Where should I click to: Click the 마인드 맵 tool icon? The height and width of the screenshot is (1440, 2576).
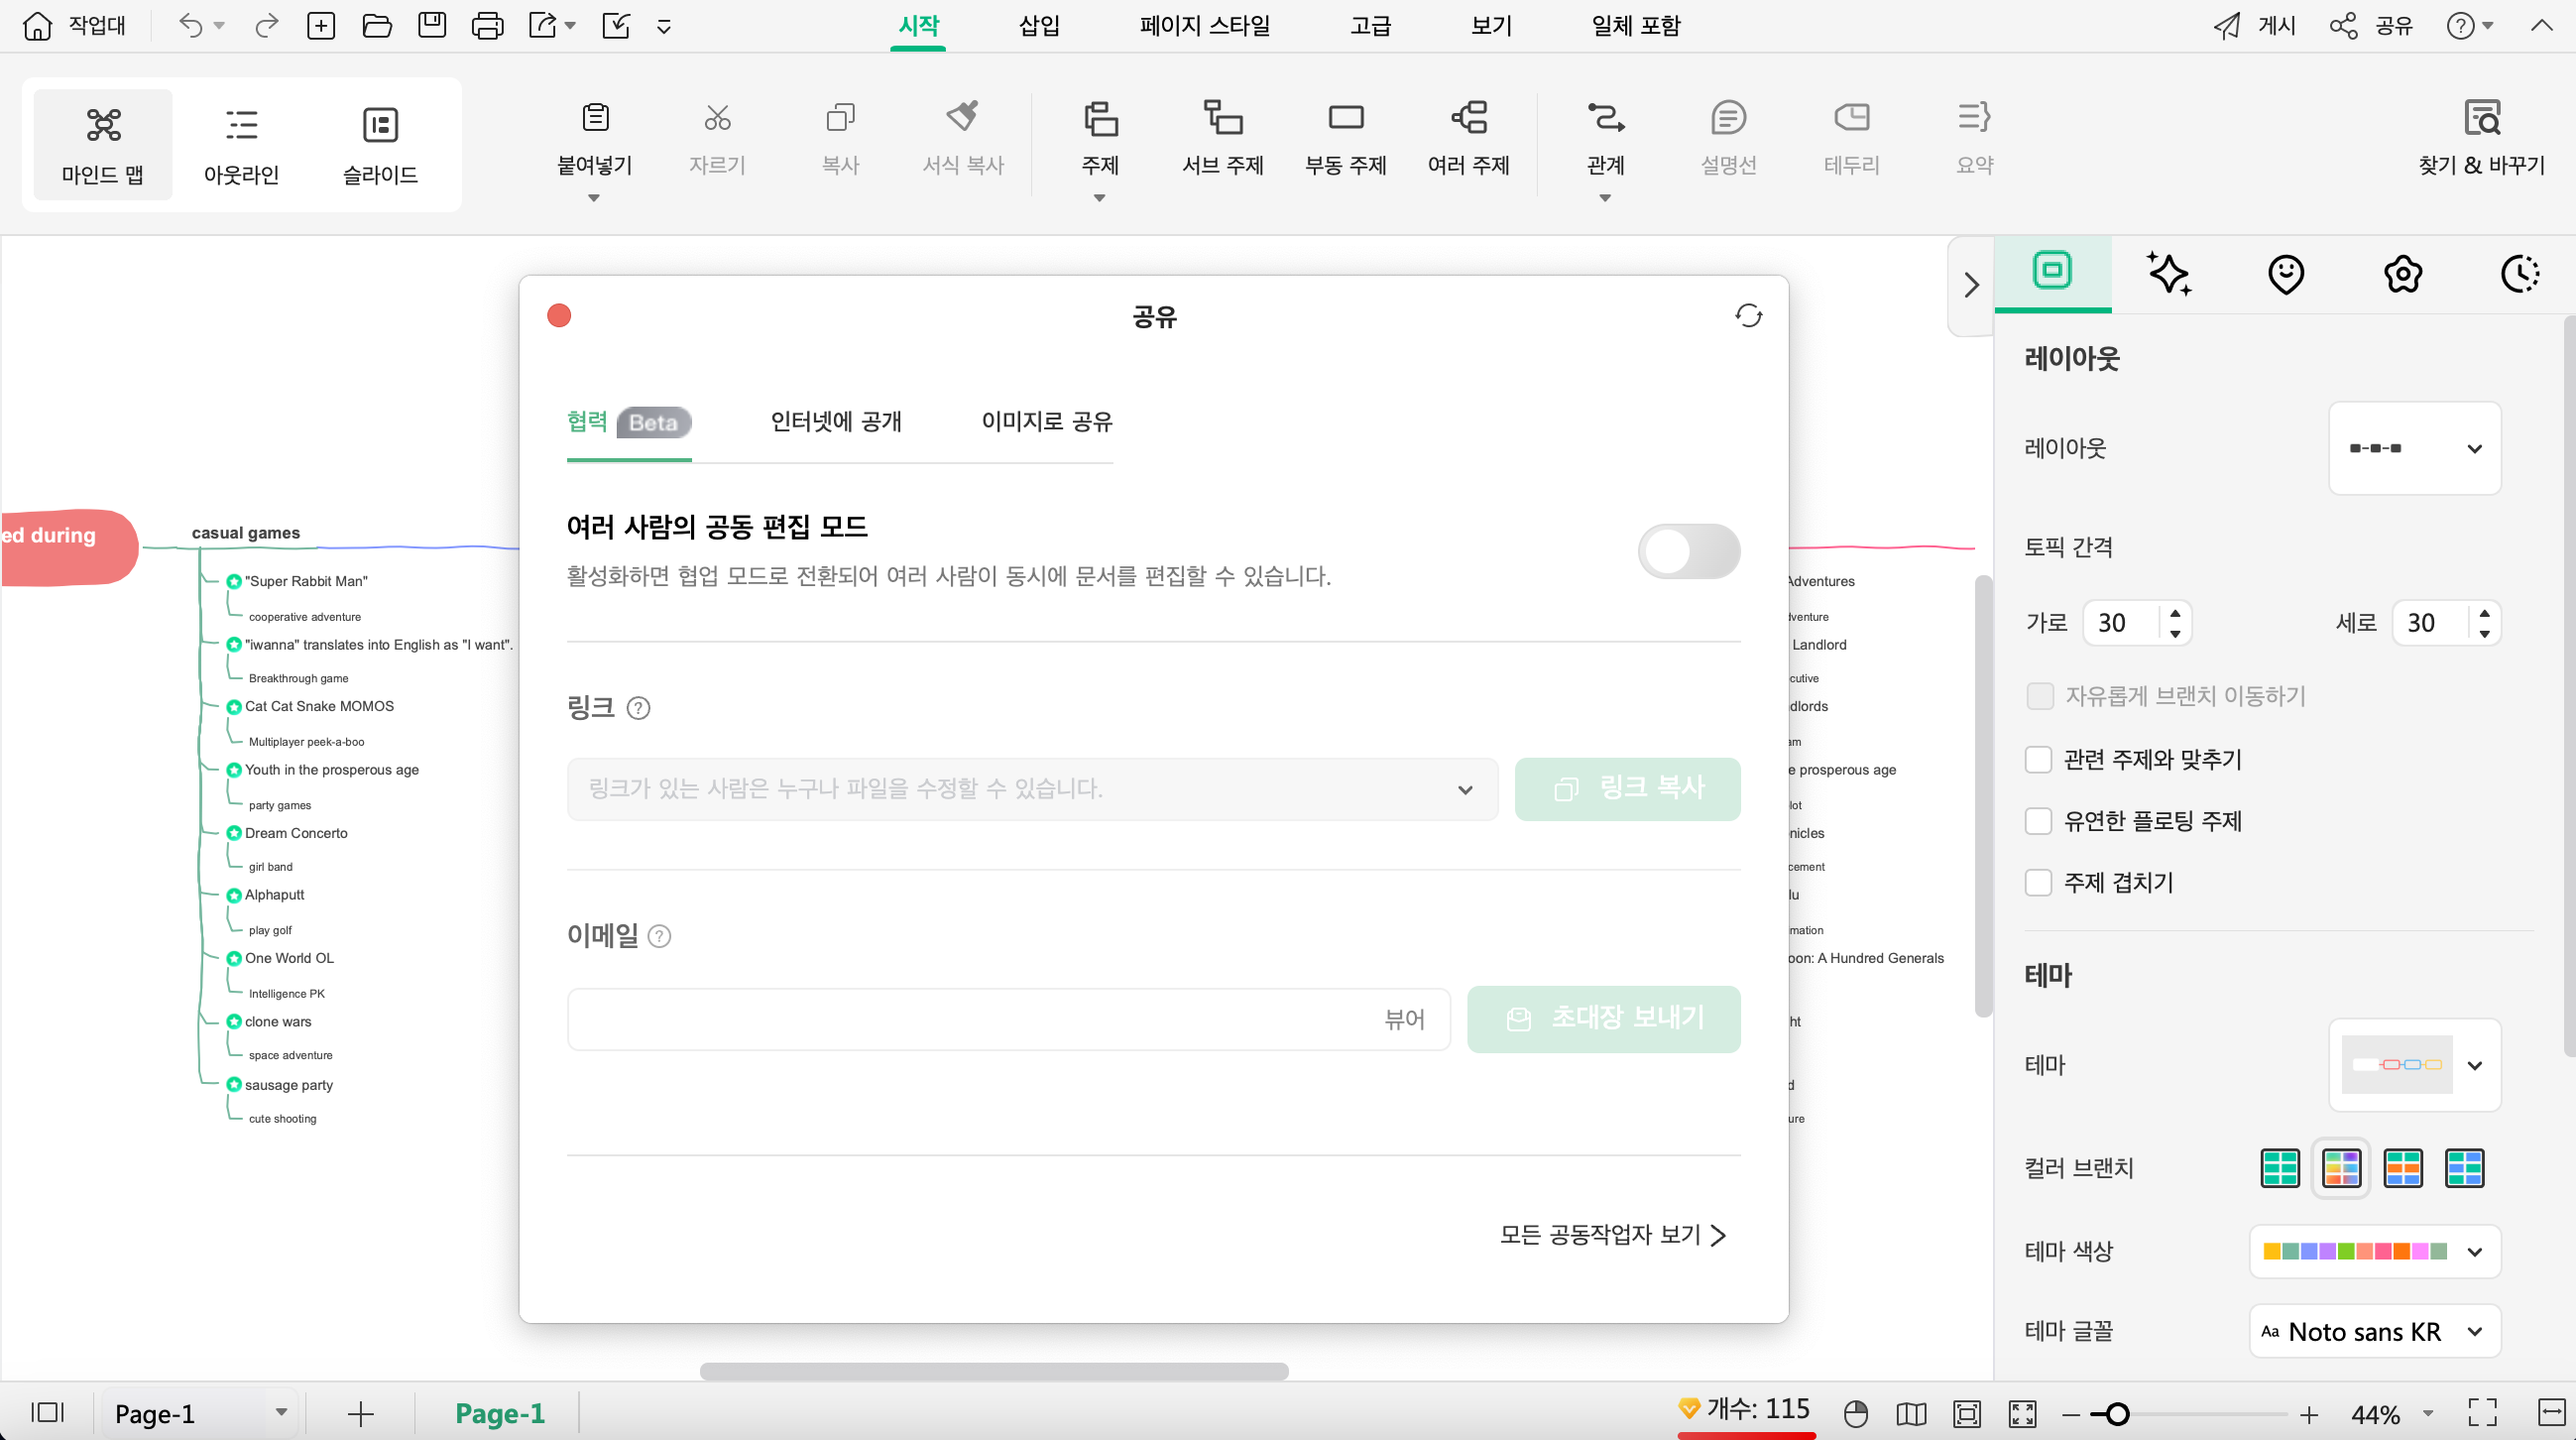click(x=101, y=145)
